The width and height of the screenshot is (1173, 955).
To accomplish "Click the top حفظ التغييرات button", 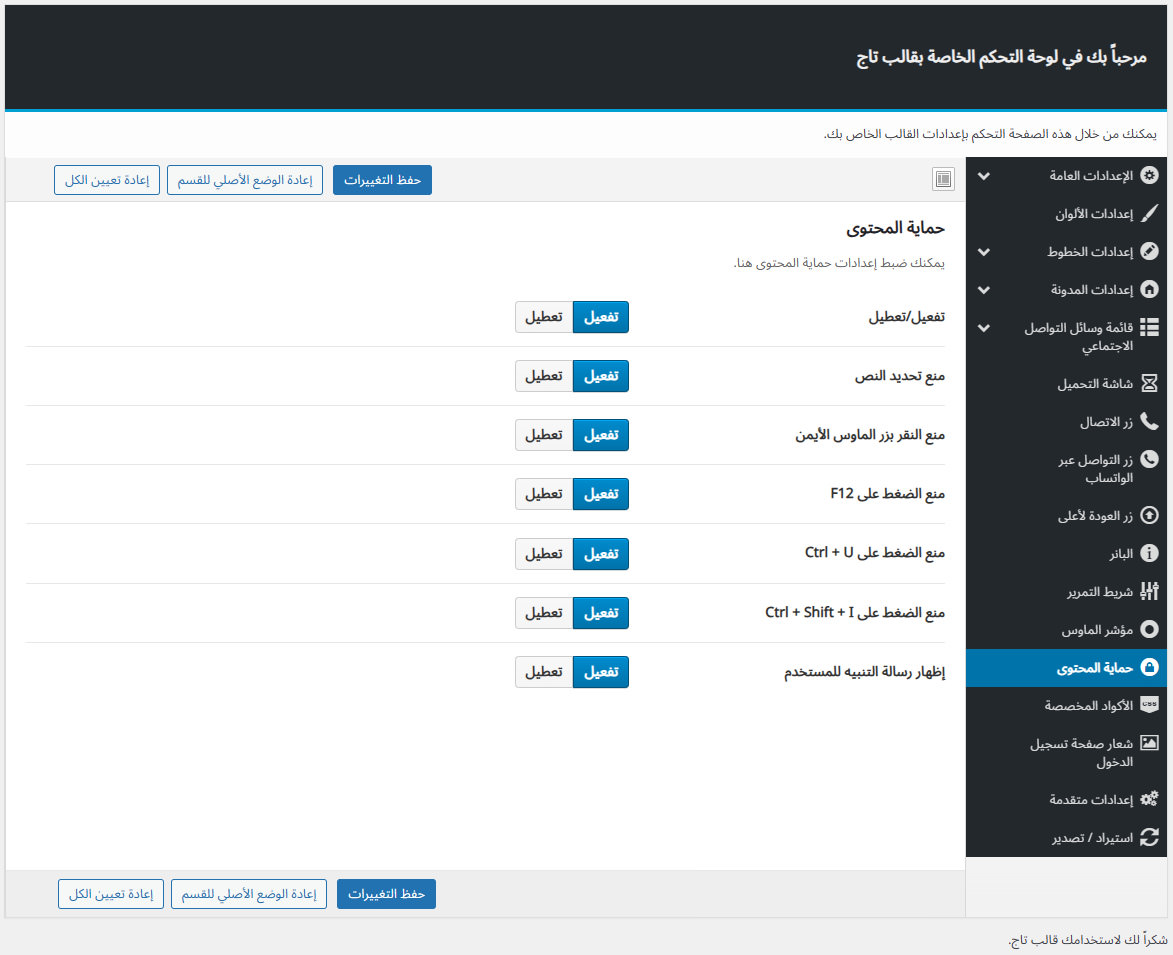I will (382, 180).
